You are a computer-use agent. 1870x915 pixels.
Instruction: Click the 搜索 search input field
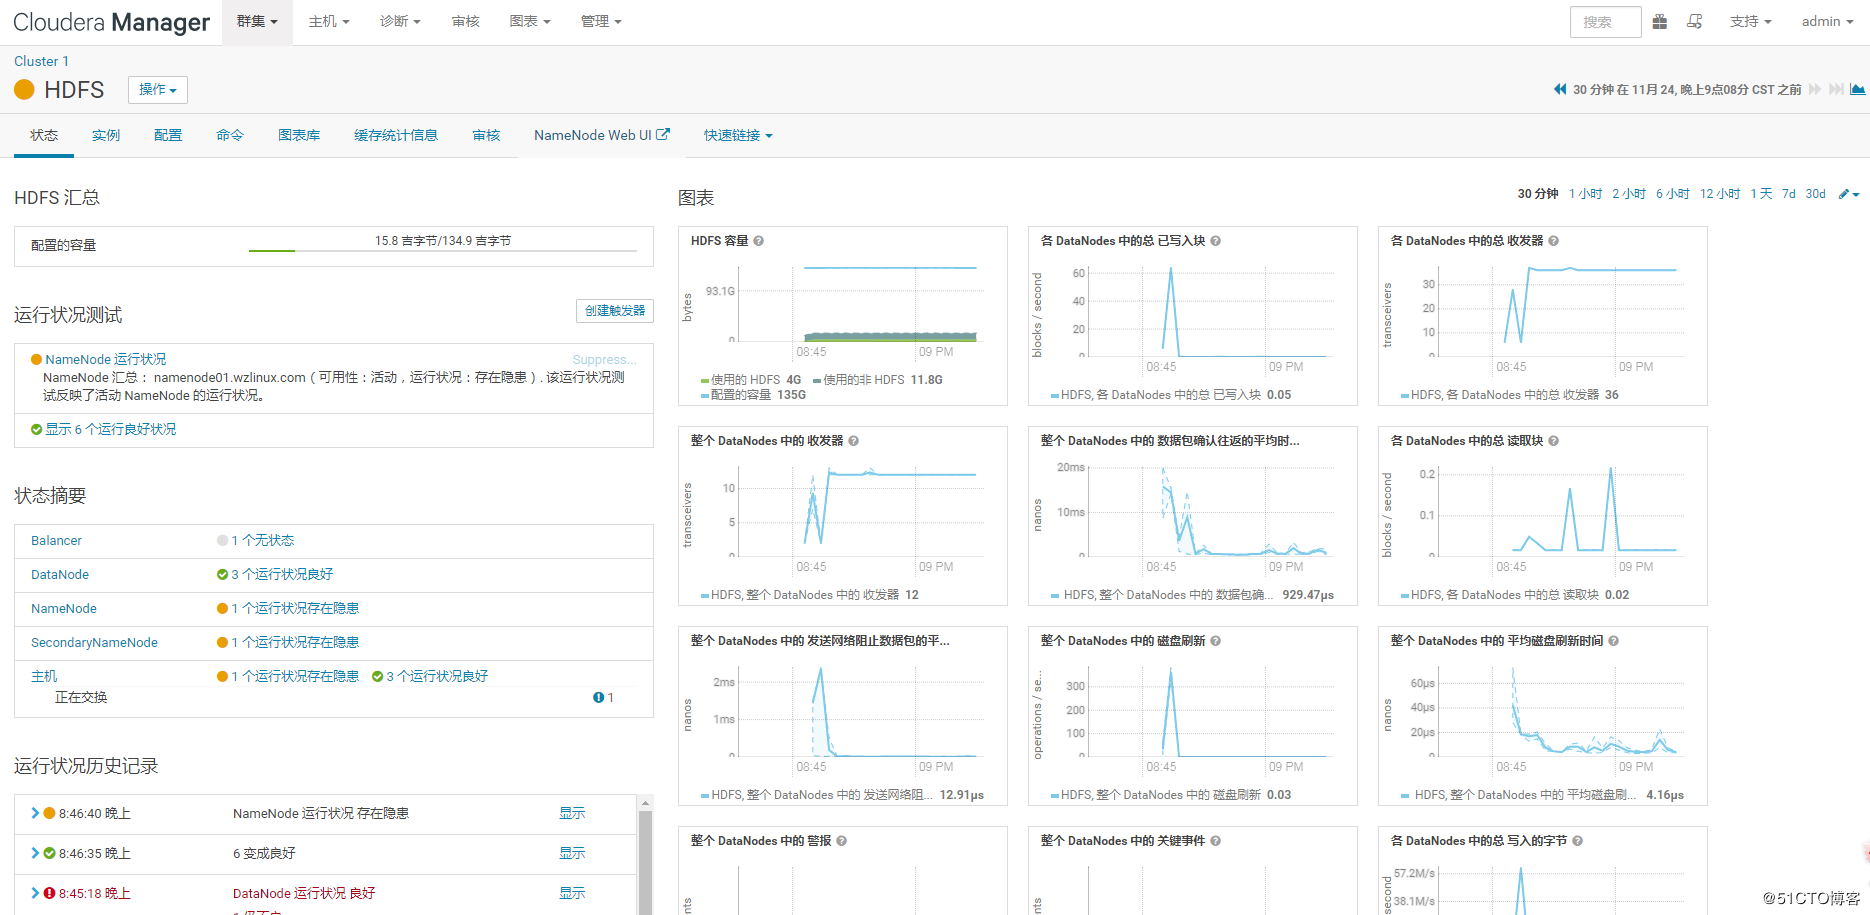tap(1605, 22)
